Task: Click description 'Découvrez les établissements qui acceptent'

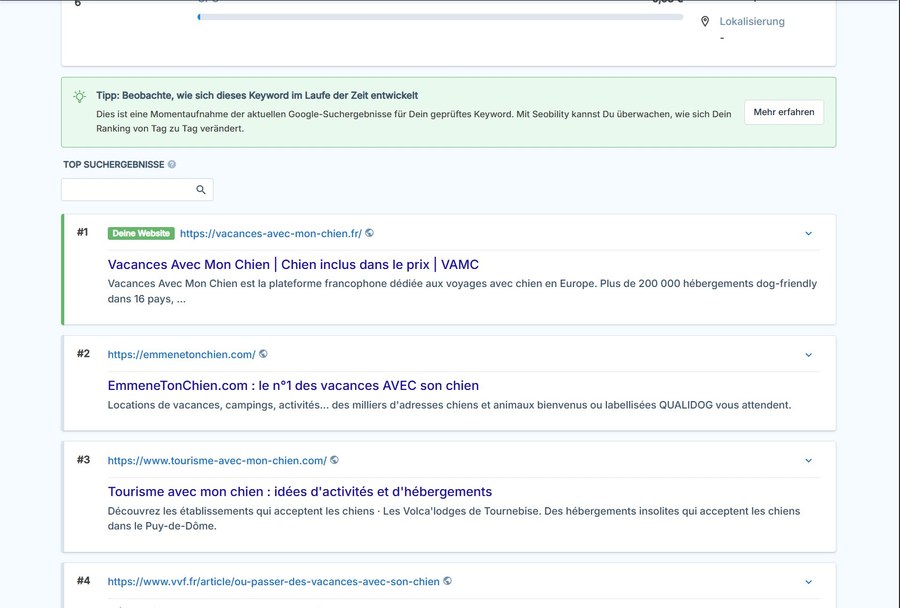Action: 453,518
